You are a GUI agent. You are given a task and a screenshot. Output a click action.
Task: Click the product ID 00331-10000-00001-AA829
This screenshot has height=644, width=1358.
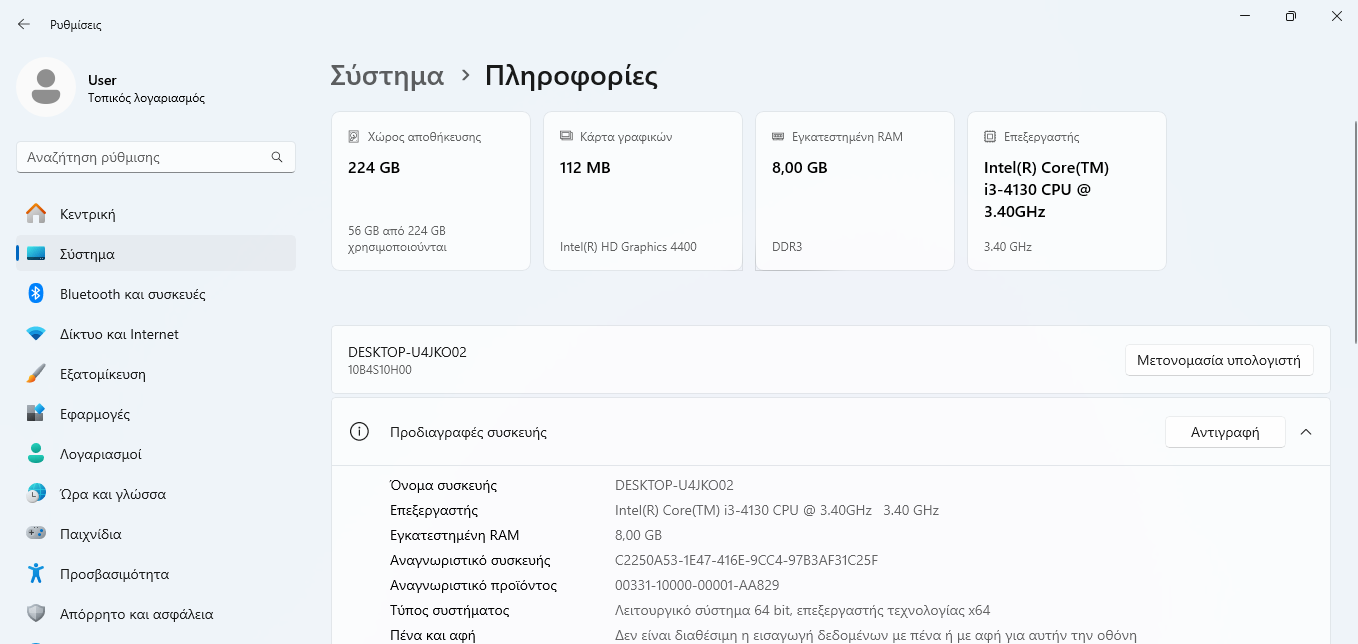point(697,585)
